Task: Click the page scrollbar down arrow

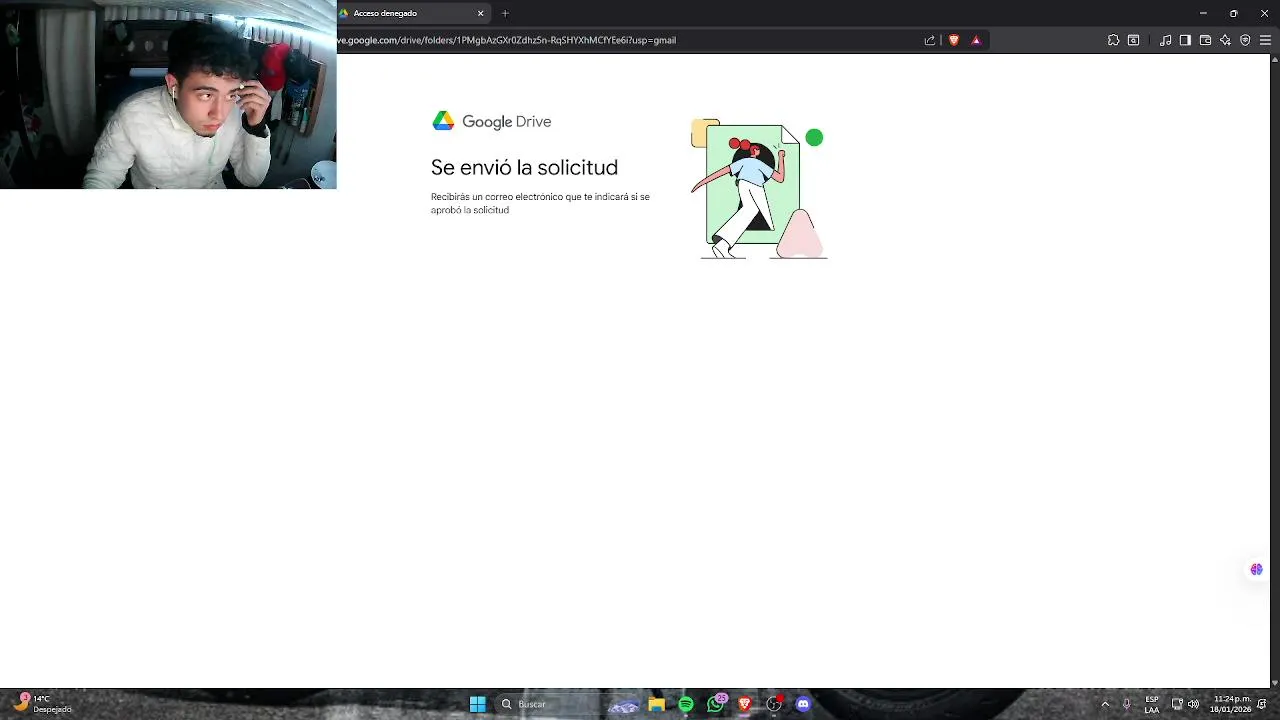Action: (x=1273, y=682)
